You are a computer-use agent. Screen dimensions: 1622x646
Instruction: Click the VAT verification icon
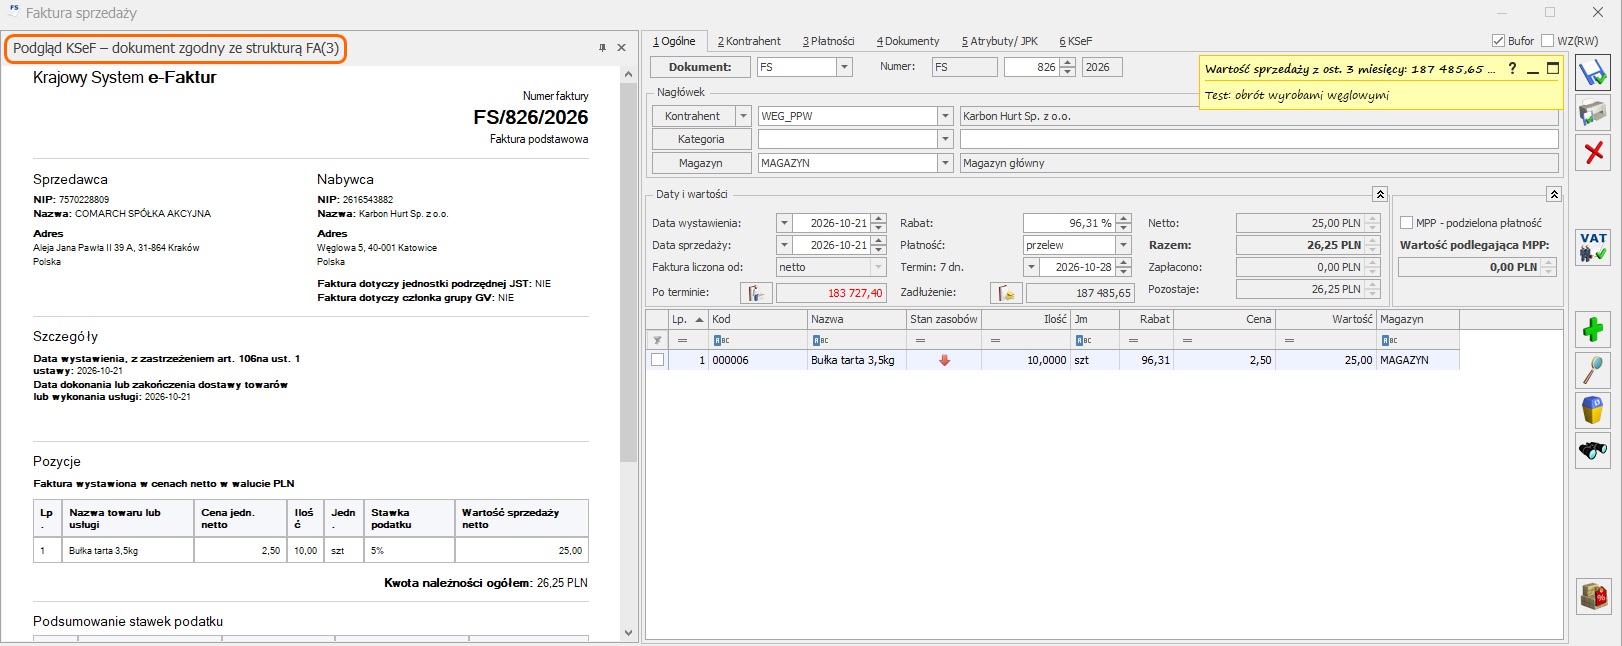pyautogui.click(x=1593, y=247)
